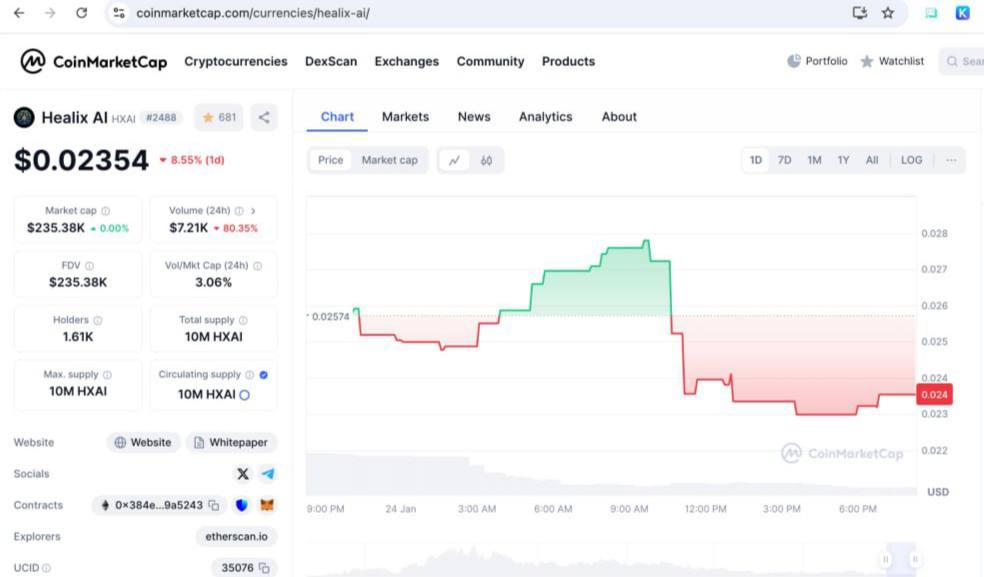Show Vol/Mkt Cap (24h) info icon

click(x=257, y=266)
